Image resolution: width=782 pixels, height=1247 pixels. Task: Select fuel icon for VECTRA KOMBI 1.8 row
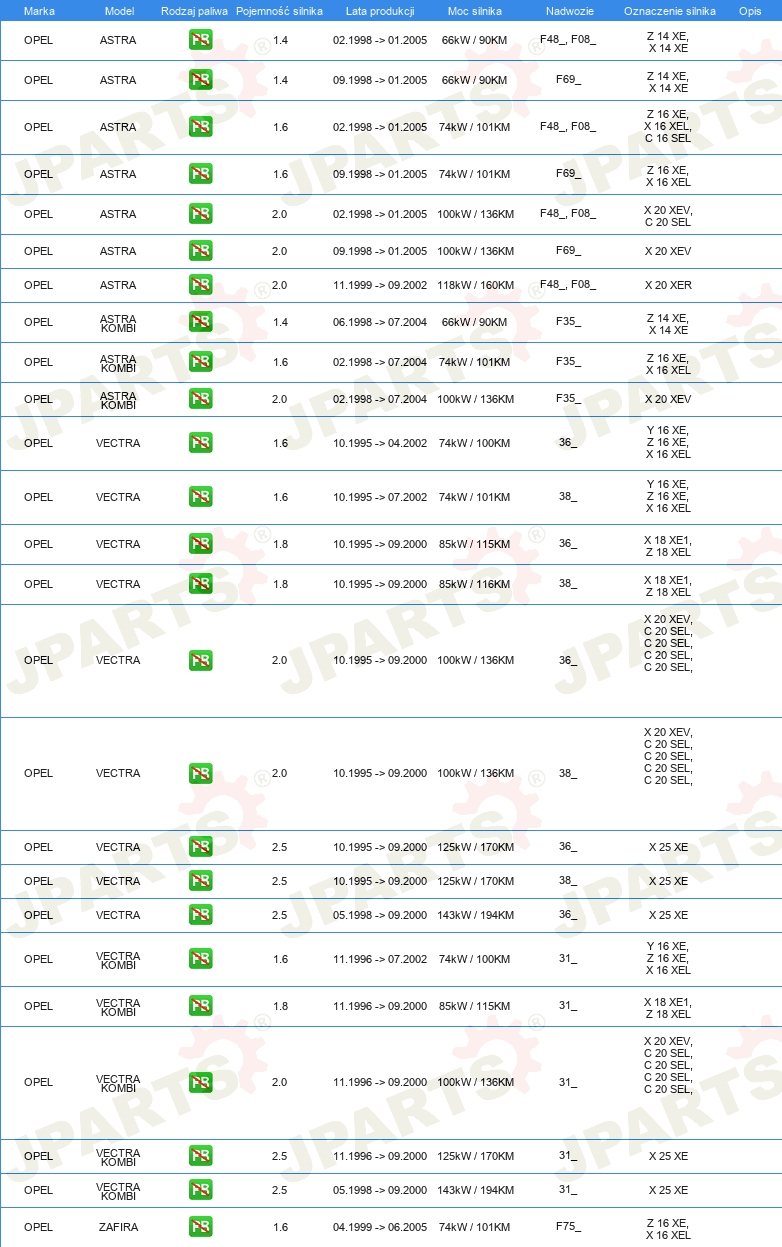(200, 1006)
